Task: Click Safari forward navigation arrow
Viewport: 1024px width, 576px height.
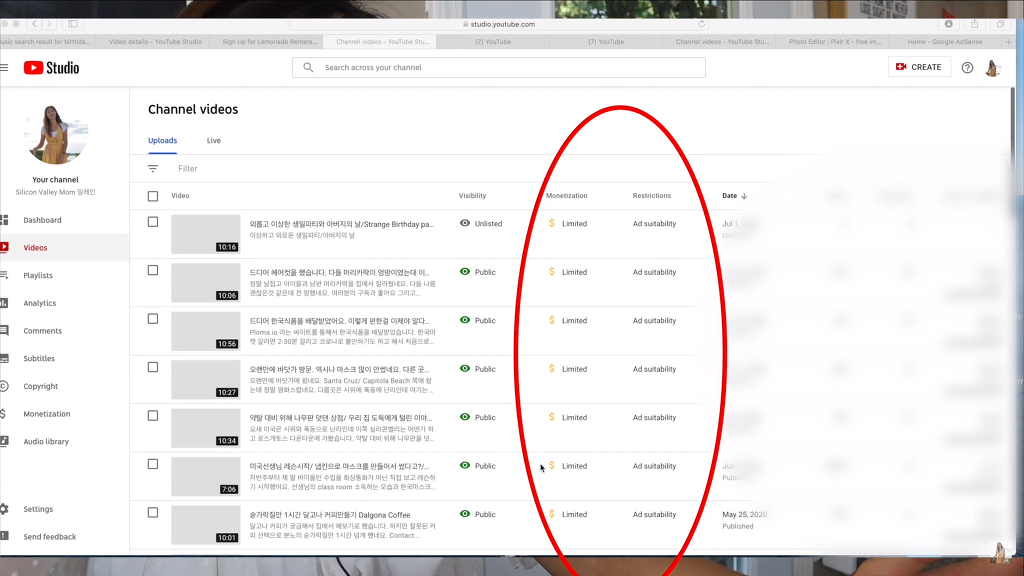Action: (50, 24)
